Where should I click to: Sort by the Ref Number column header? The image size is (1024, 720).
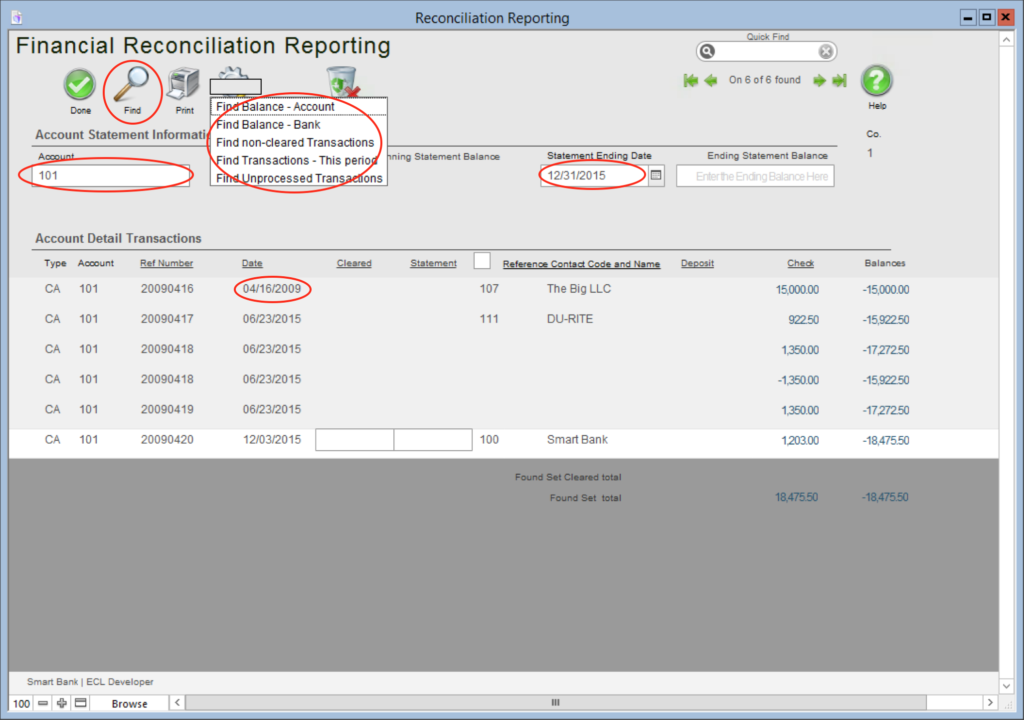tap(166, 264)
